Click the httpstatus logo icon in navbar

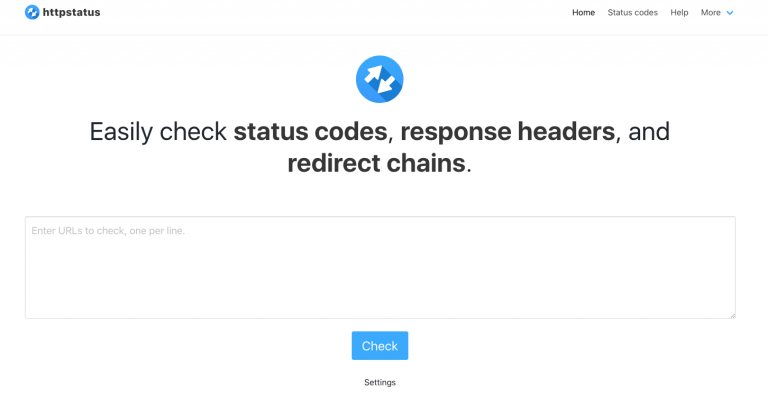tap(33, 13)
